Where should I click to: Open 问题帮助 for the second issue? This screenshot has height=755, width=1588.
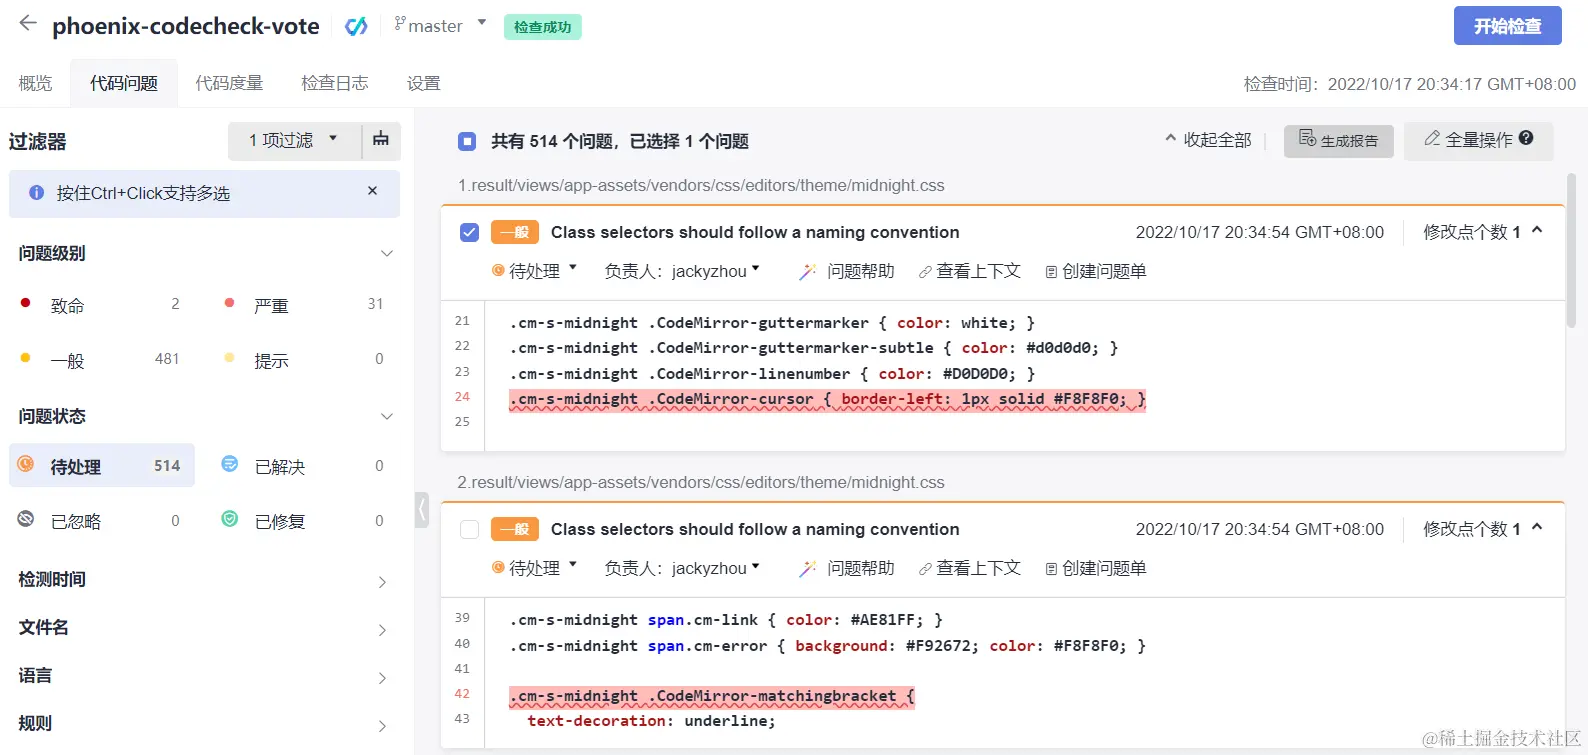pos(846,568)
